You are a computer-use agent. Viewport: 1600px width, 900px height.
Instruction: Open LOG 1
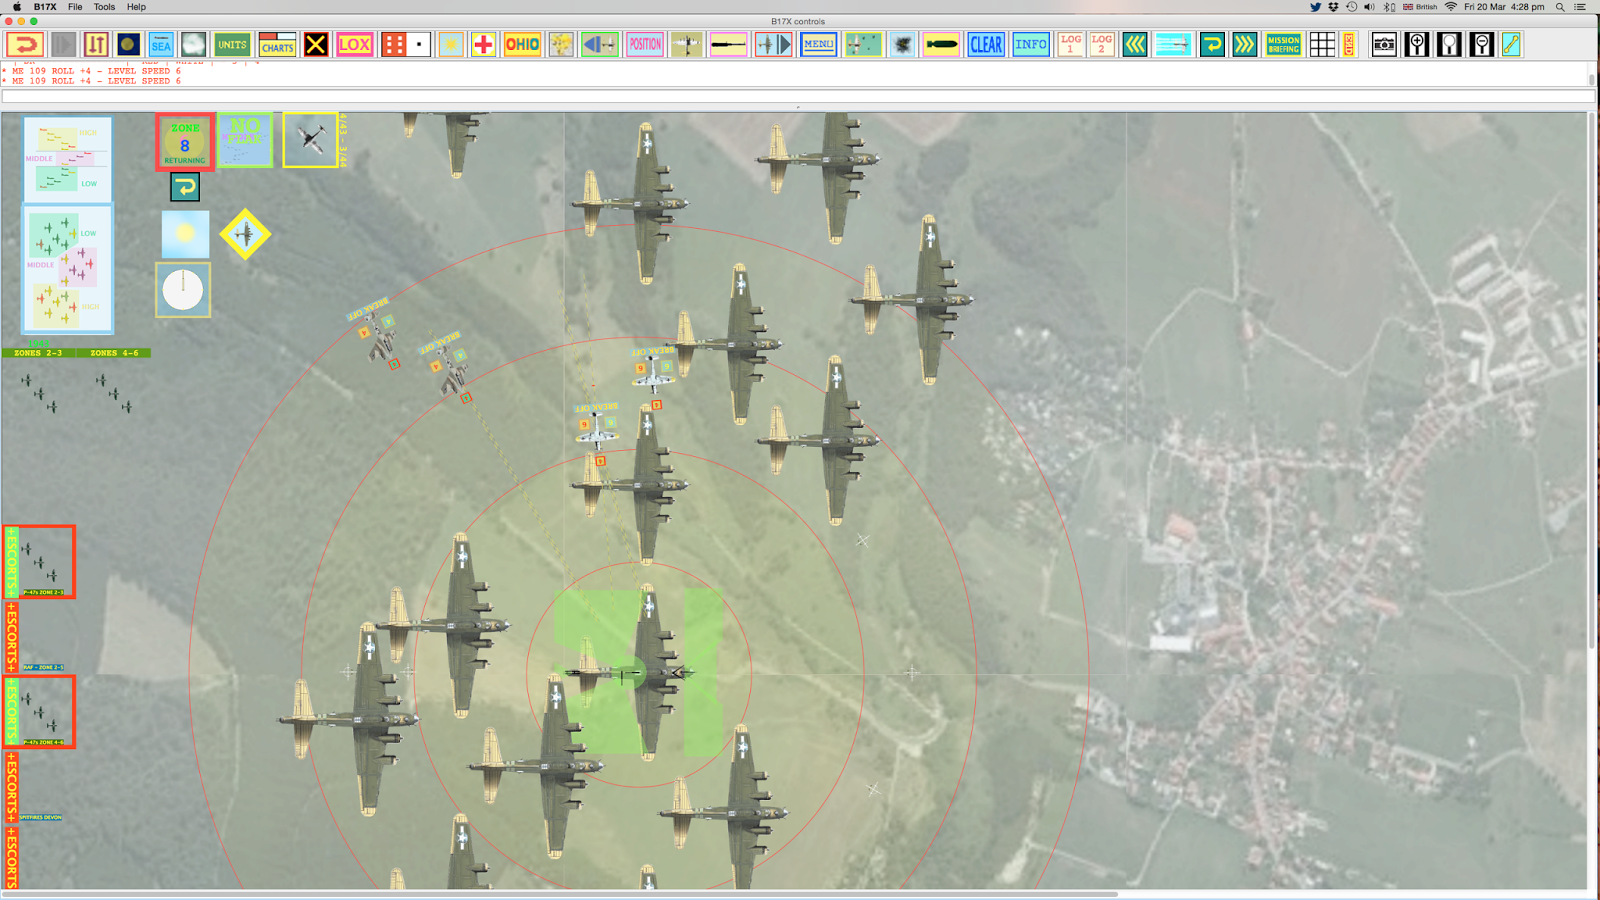pyautogui.click(x=1070, y=44)
